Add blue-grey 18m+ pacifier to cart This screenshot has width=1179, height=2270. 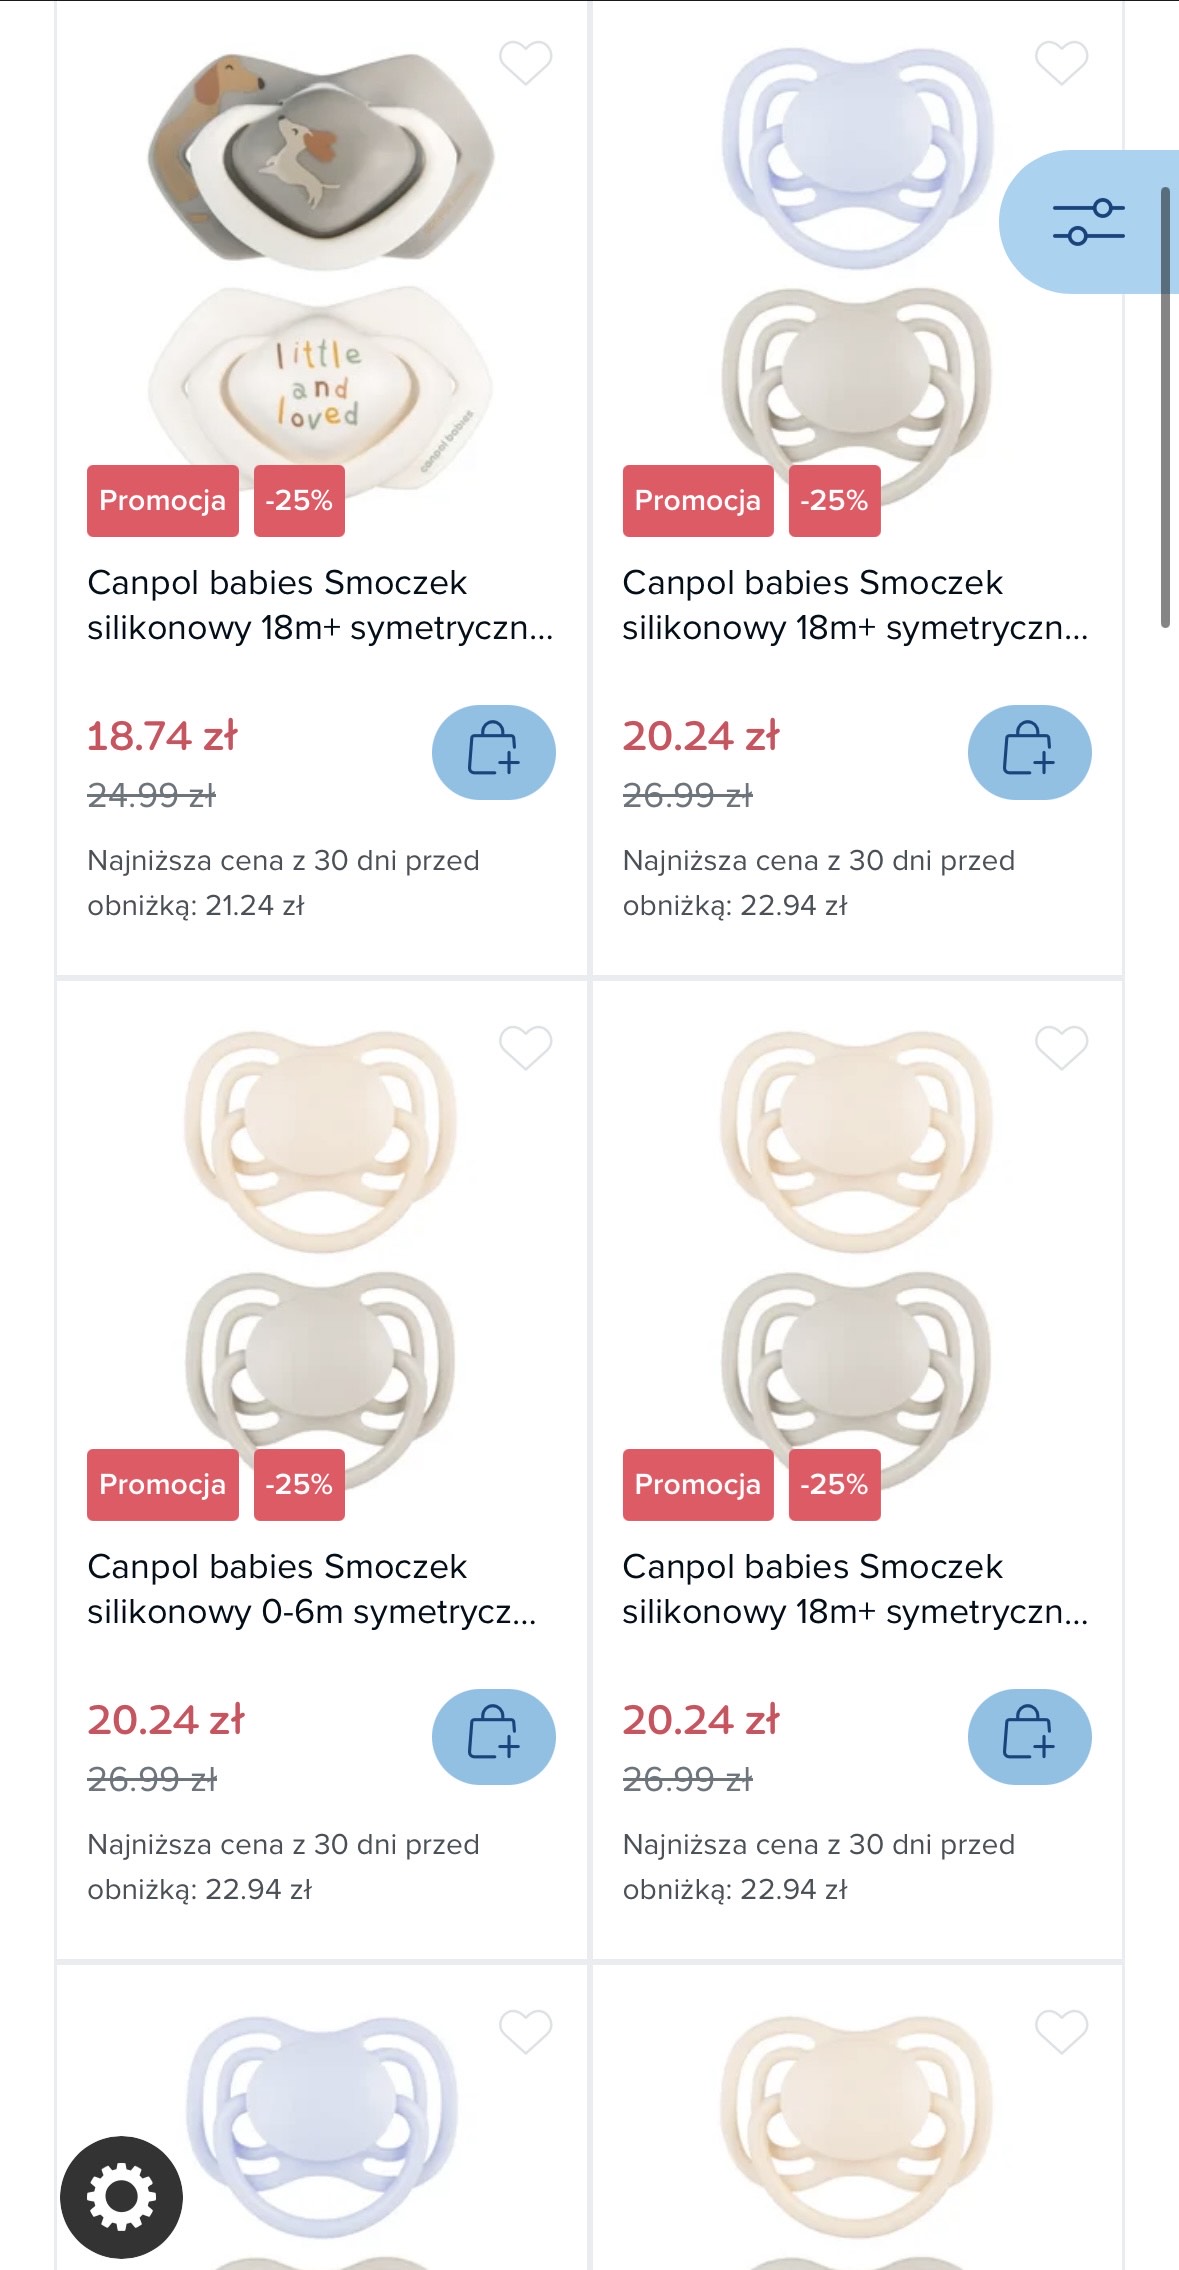point(1029,752)
